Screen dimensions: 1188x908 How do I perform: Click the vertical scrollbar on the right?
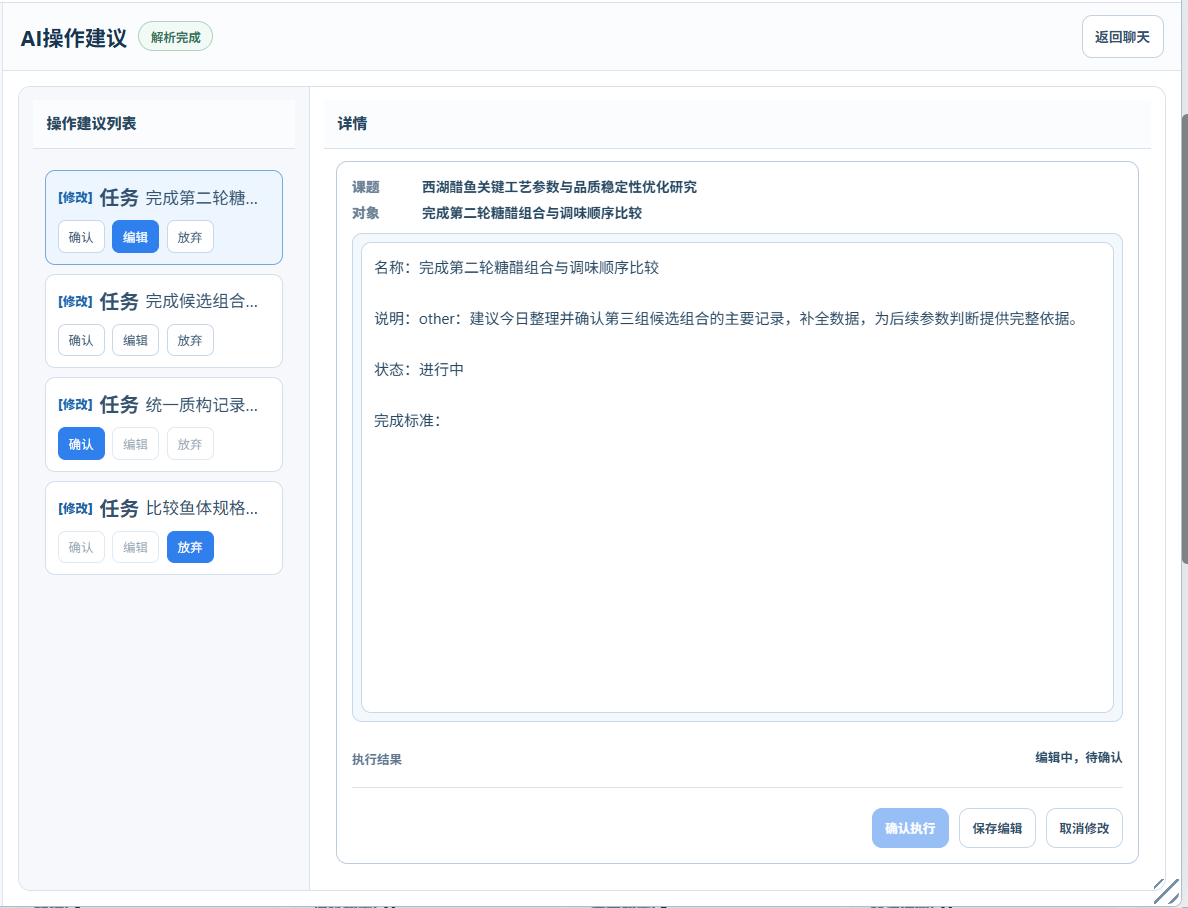tap(1184, 338)
